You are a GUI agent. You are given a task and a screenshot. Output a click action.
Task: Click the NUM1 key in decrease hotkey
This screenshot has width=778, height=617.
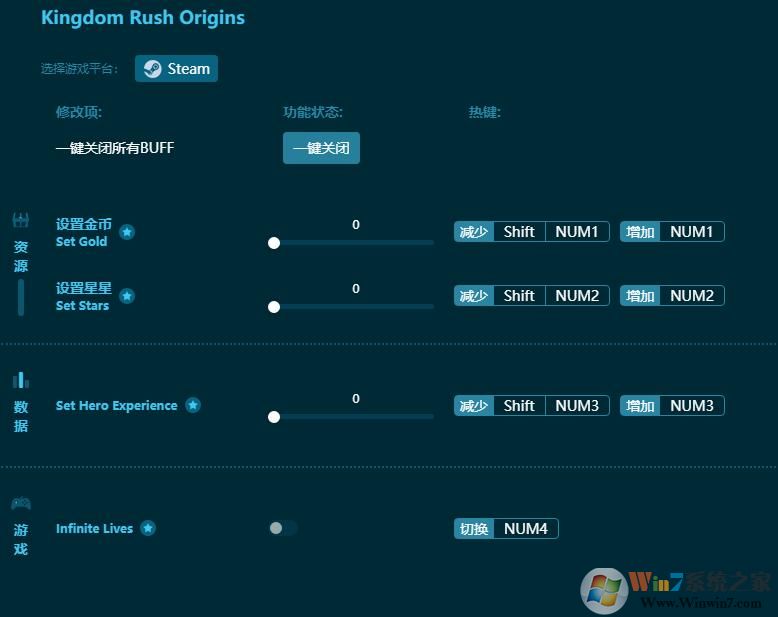[577, 232]
